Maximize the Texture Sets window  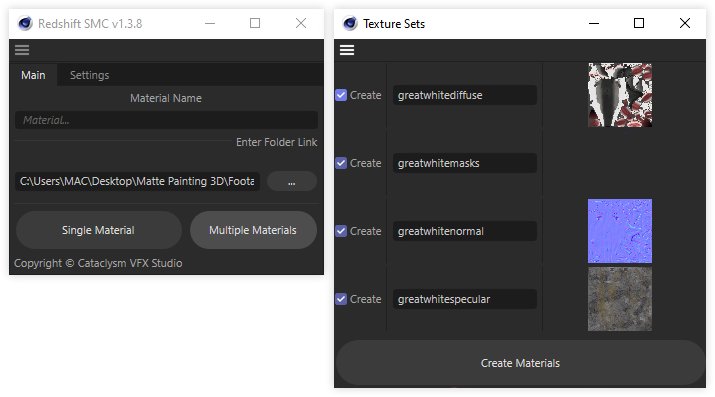pos(639,23)
